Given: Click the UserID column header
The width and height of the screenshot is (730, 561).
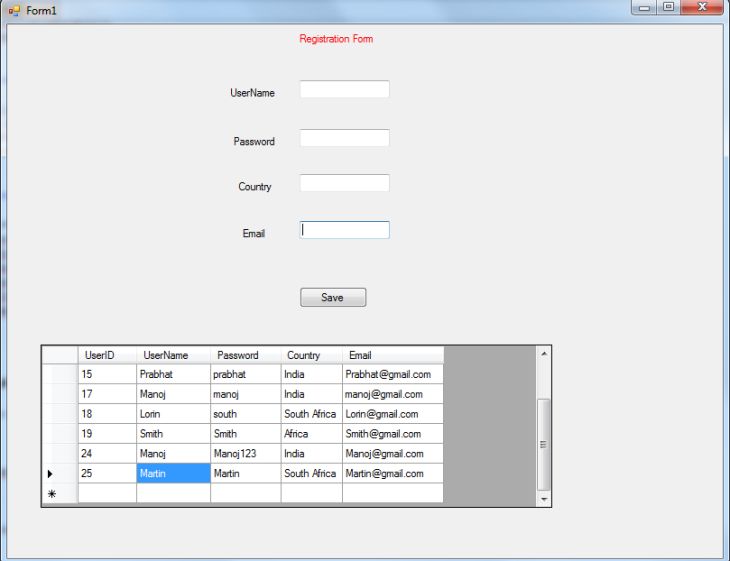Looking at the screenshot, I should (107, 355).
